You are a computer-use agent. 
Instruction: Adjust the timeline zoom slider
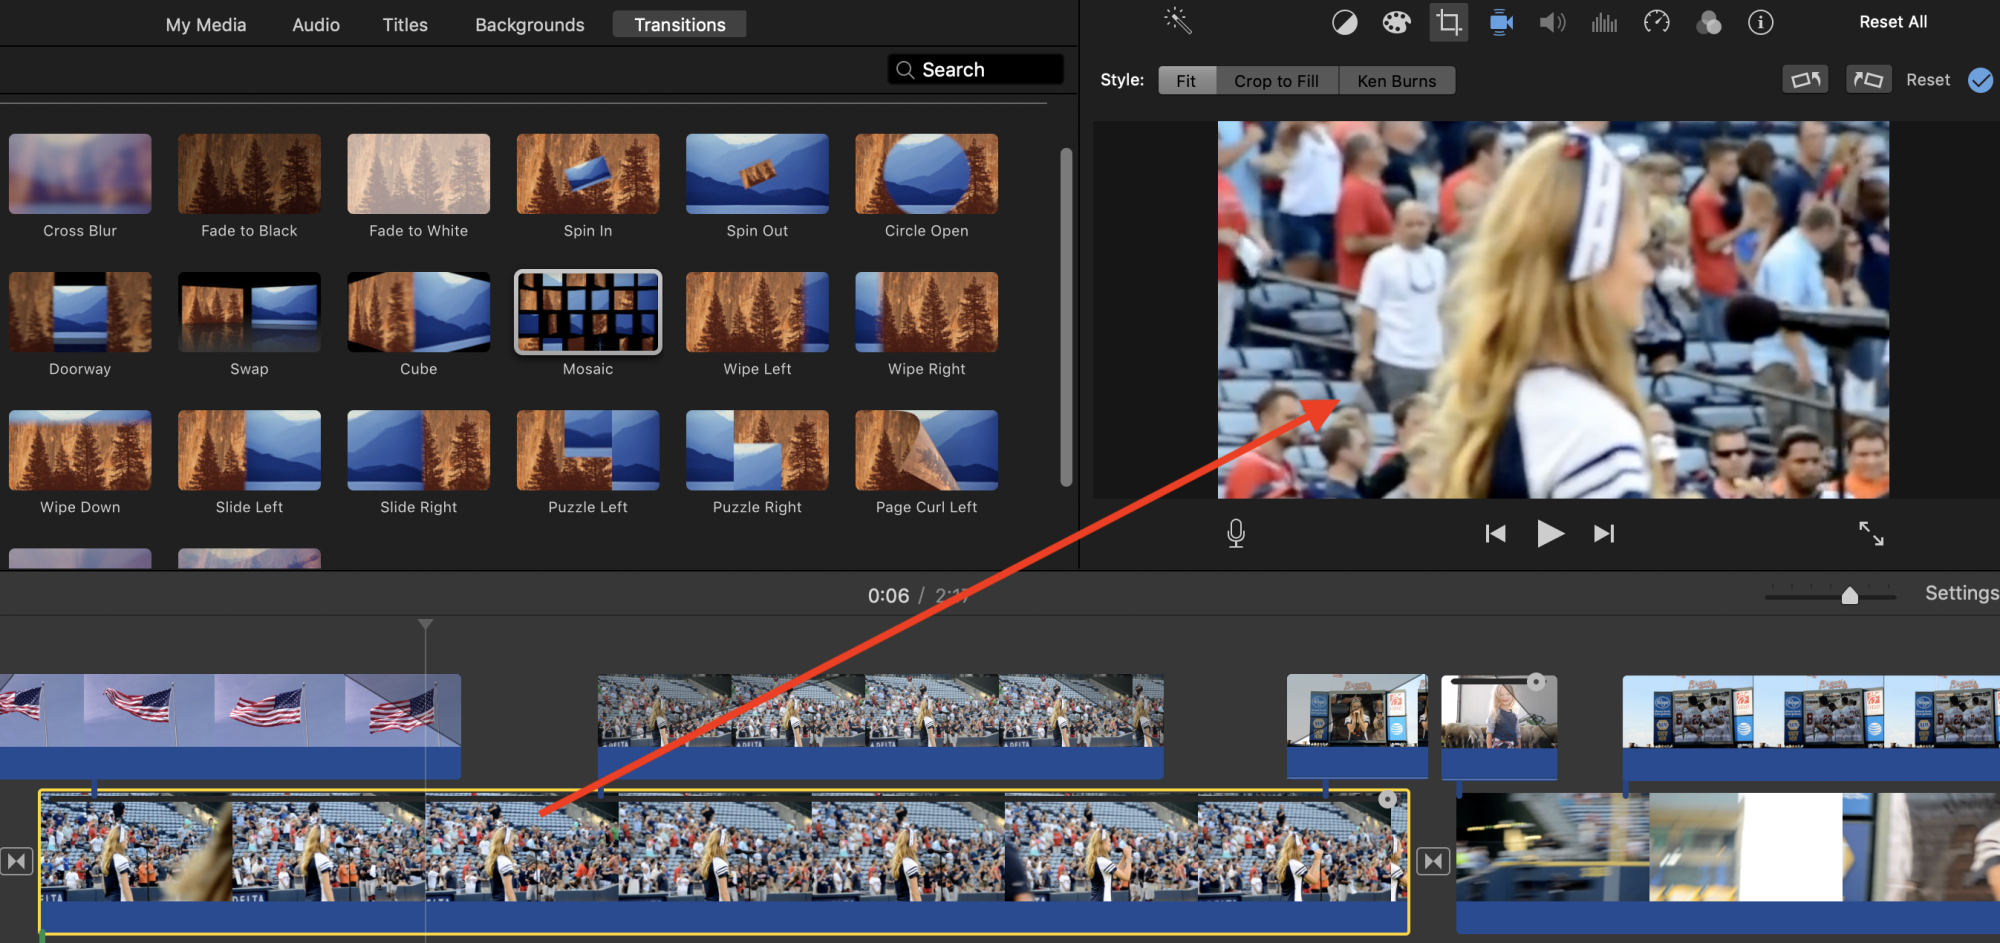point(1850,596)
